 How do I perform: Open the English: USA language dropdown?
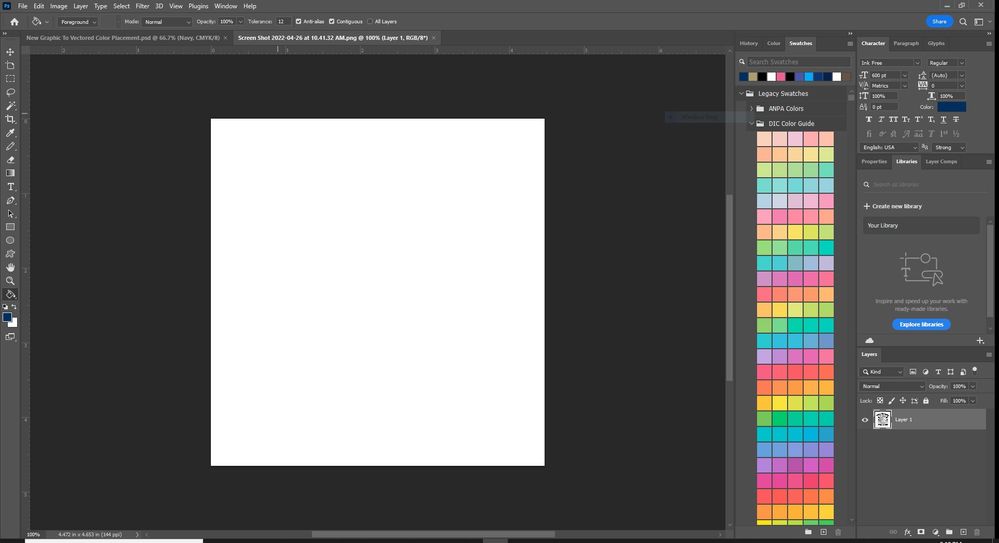889,147
